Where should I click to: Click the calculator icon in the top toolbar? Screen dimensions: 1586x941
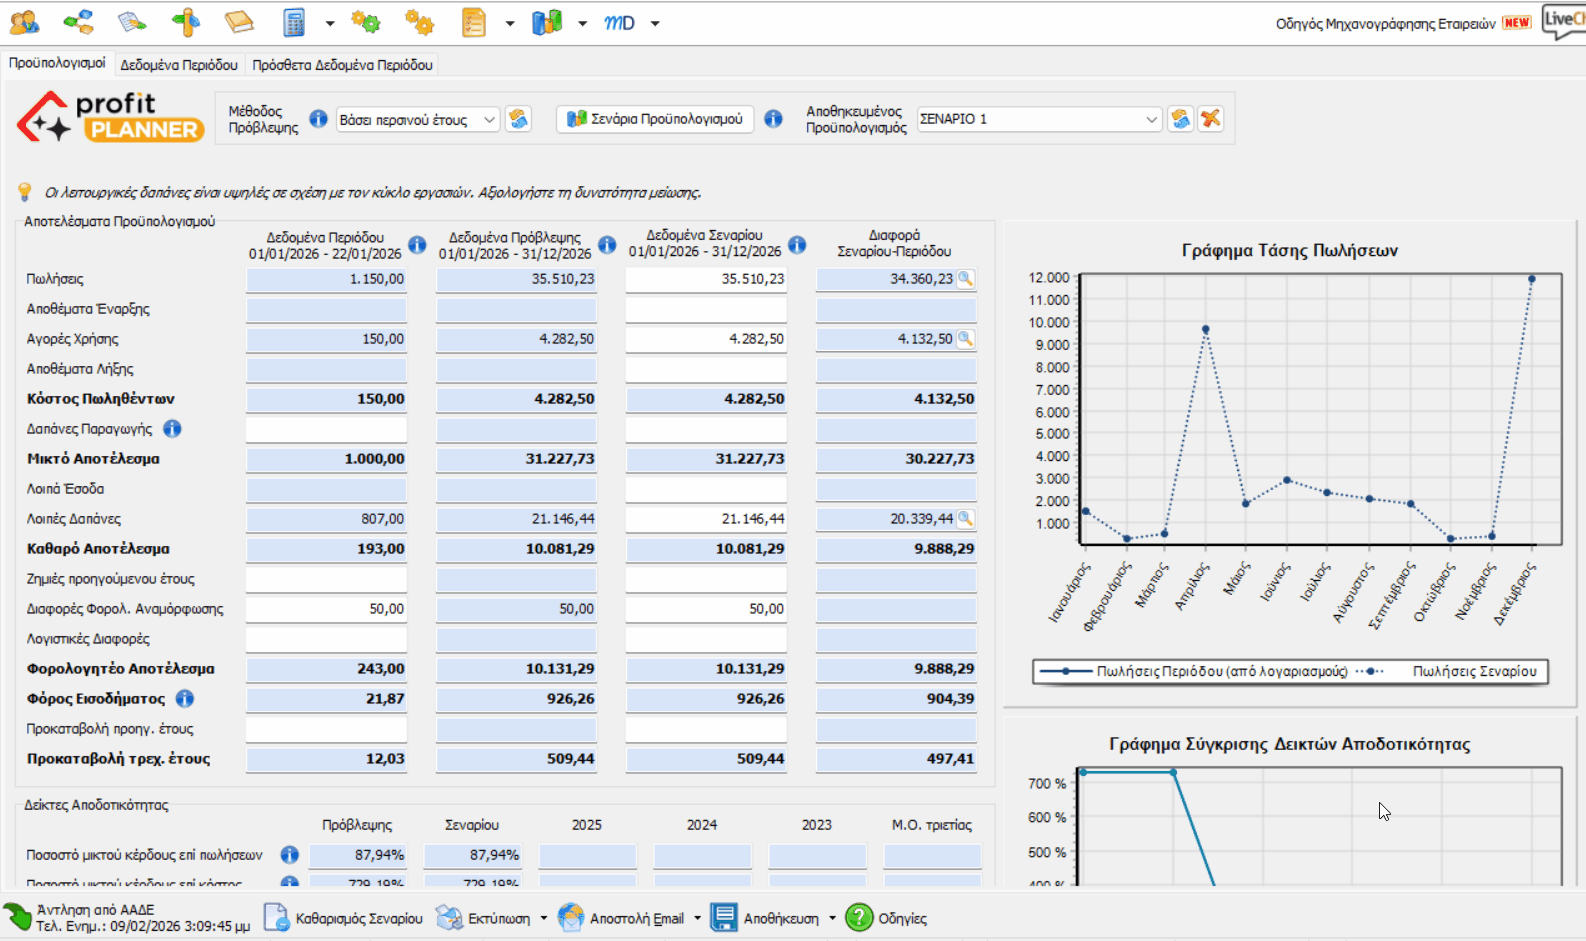coord(294,22)
